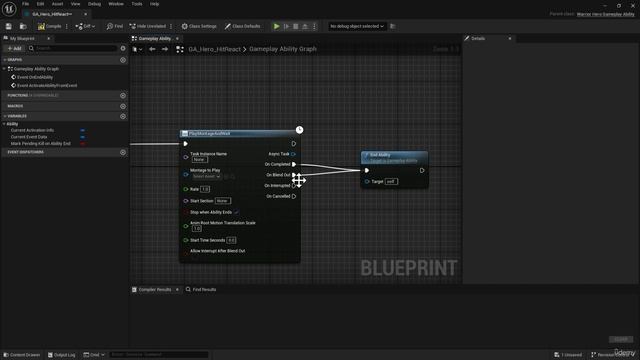Switch to the Gameplay Ability graph tab
Screen dimensions: 640x360
click(x=154, y=38)
